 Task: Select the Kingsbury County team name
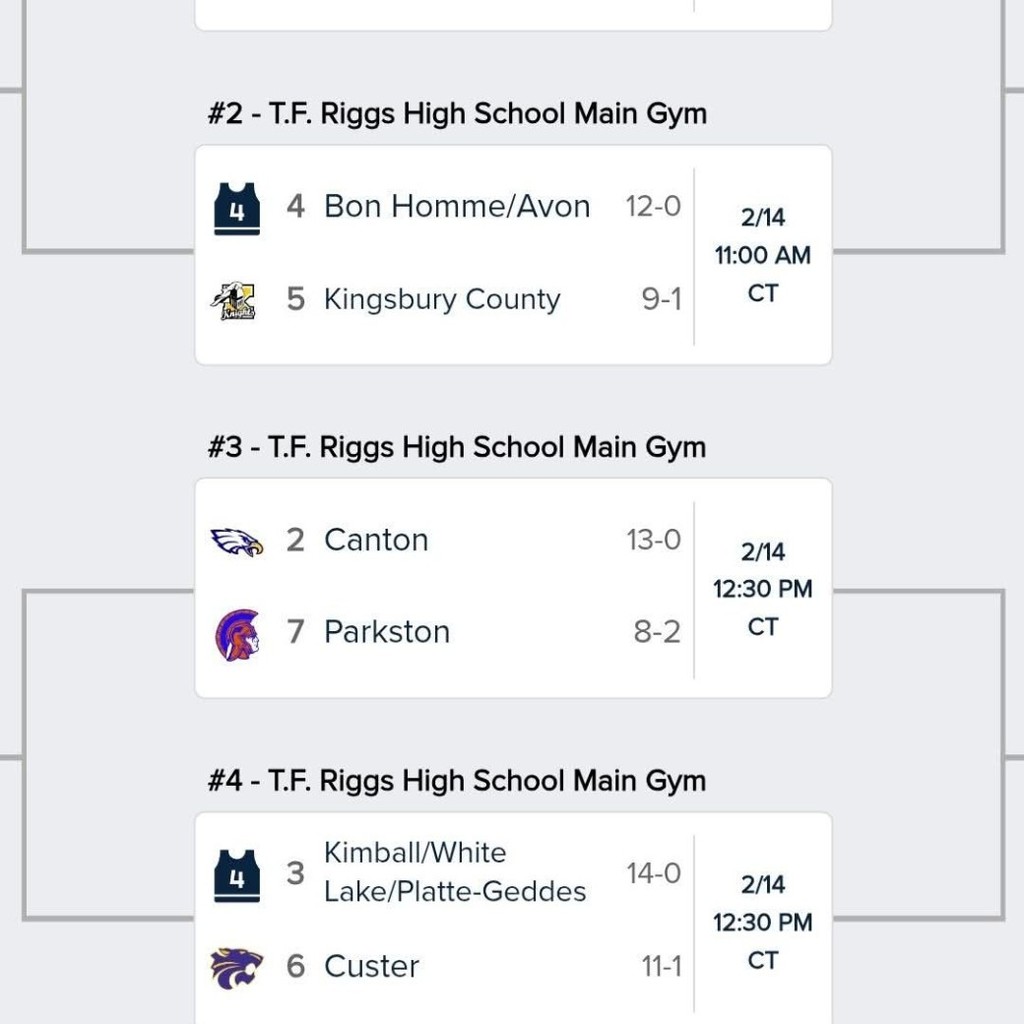coord(442,300)
